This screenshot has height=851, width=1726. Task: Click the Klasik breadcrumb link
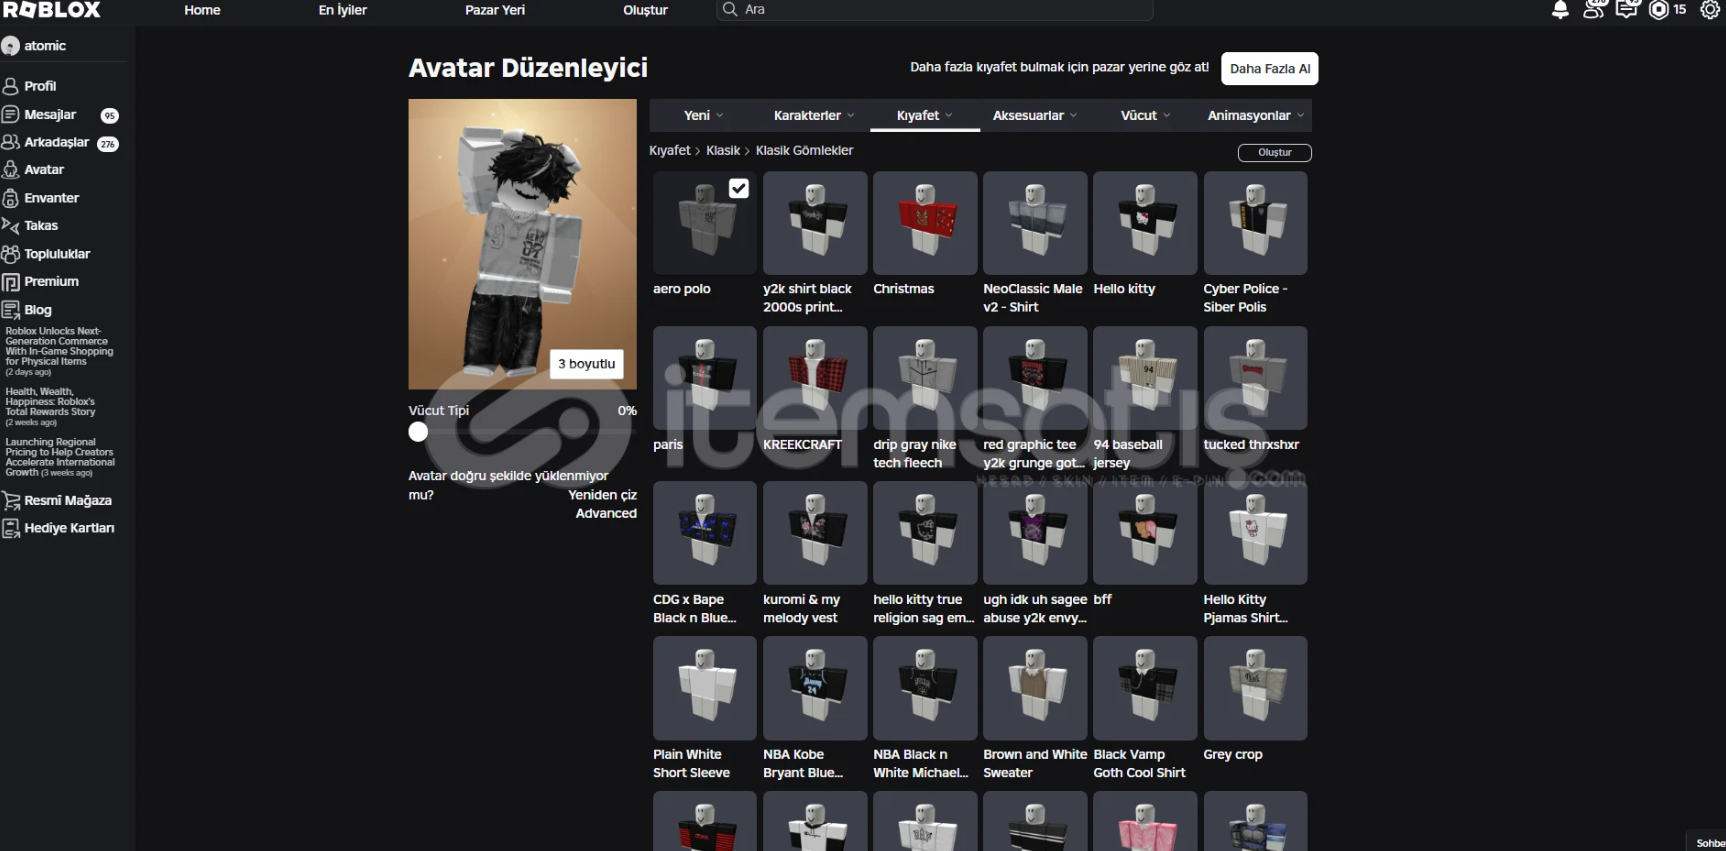coord(723,150)
